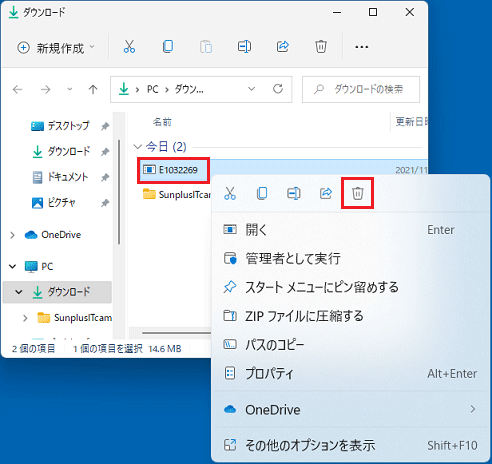
Task: Go up one folder with the up arrow
Action: 93,89
